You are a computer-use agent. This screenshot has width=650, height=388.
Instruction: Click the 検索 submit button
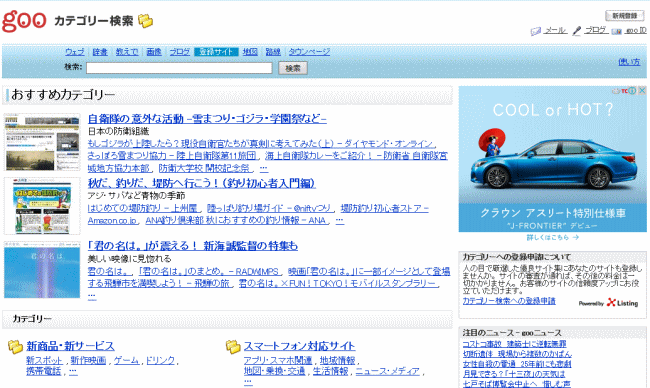(293, 68)
